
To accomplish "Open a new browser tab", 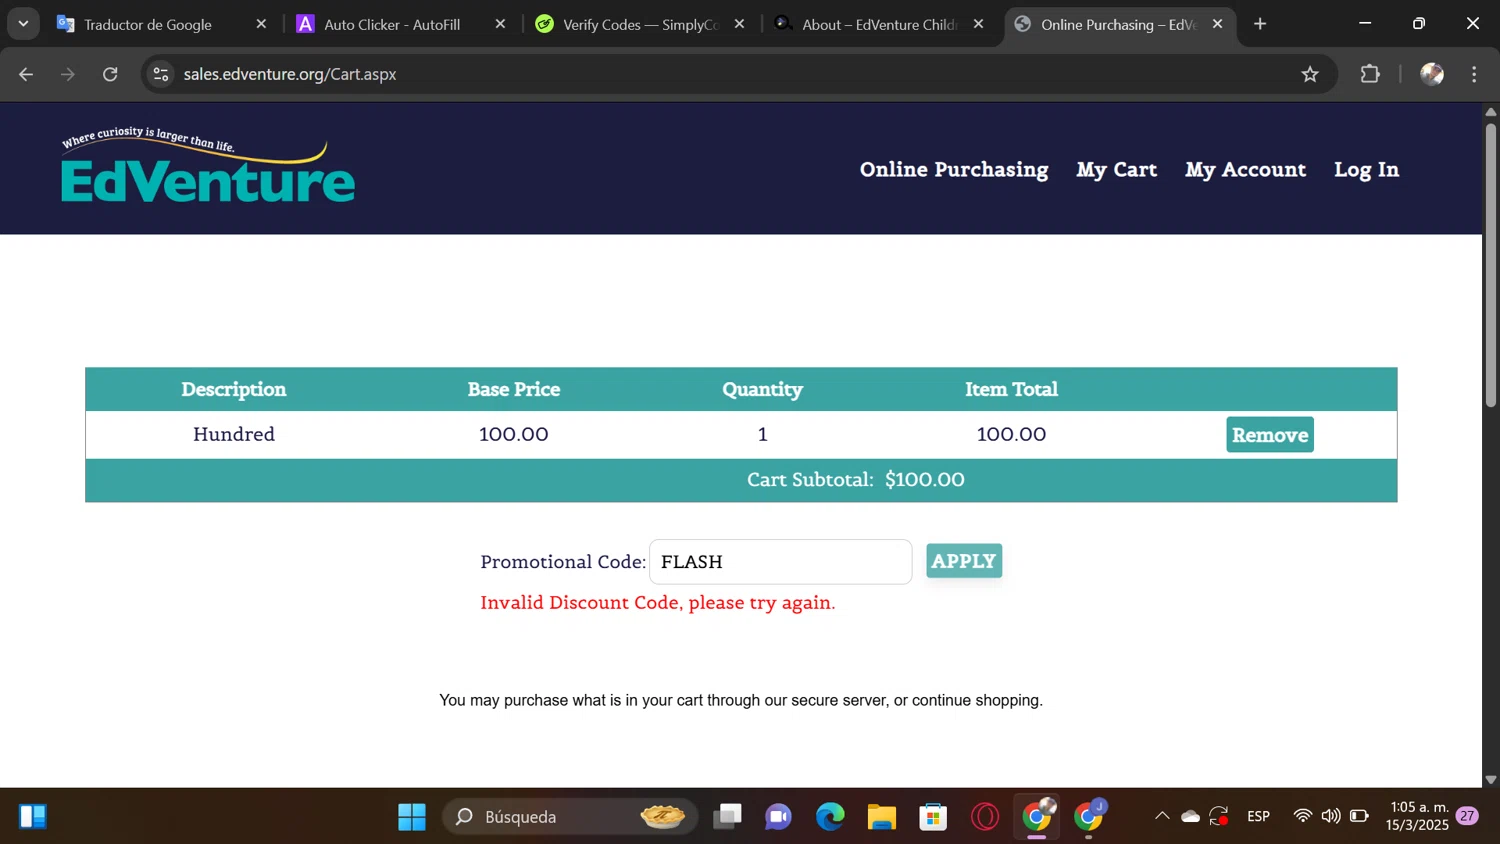I will click(x=1260, y=24).
